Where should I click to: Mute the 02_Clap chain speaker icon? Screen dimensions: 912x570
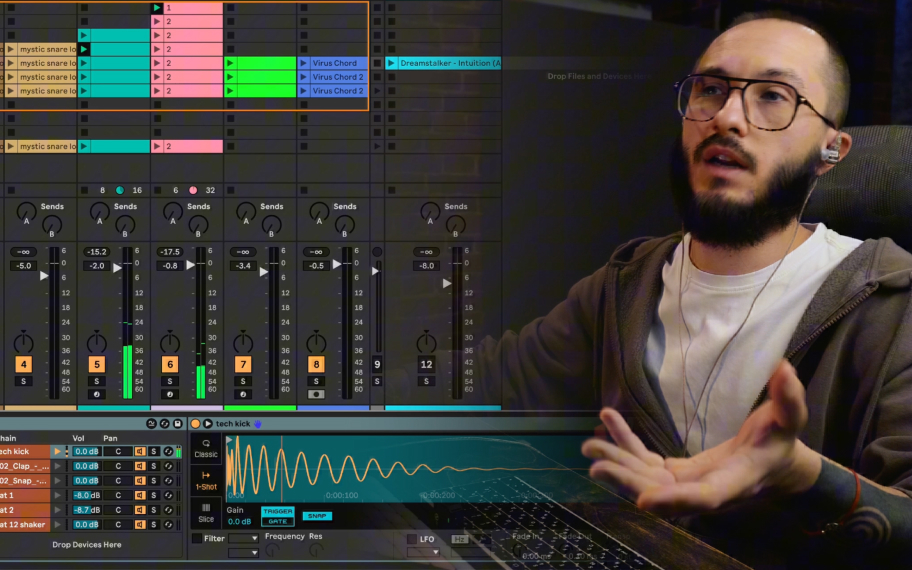(140, 466)
